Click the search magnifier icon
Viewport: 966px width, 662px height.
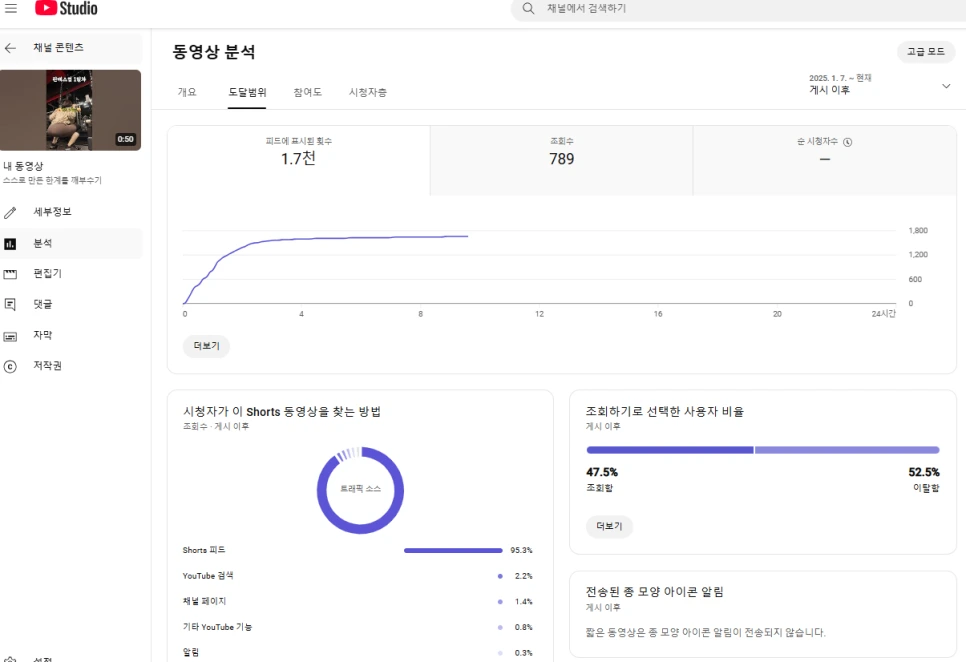point(528,9)
